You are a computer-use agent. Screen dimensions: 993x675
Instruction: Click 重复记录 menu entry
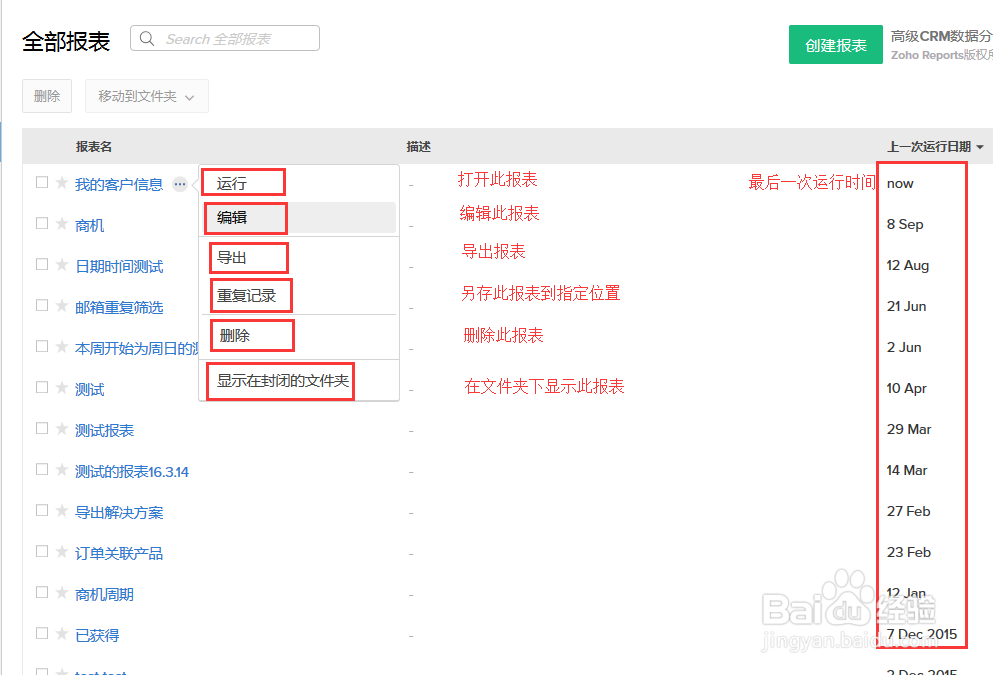click(x=246, y=295)
